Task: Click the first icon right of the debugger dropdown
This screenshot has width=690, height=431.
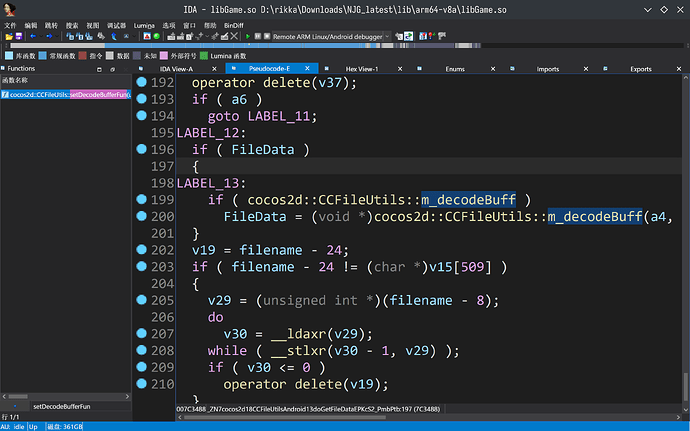Action: point(399,37)
